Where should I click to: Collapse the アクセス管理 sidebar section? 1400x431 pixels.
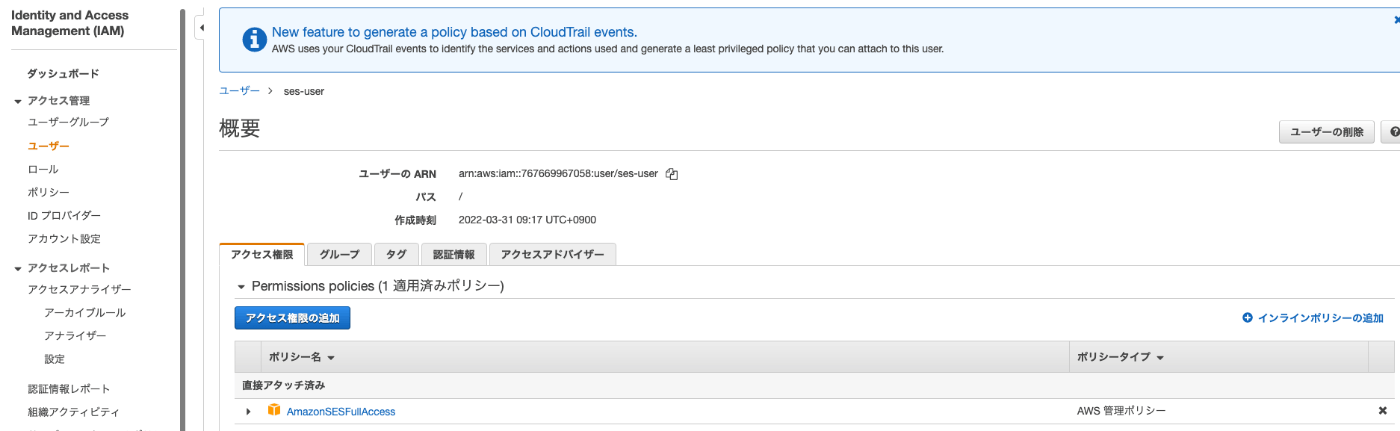18,101
